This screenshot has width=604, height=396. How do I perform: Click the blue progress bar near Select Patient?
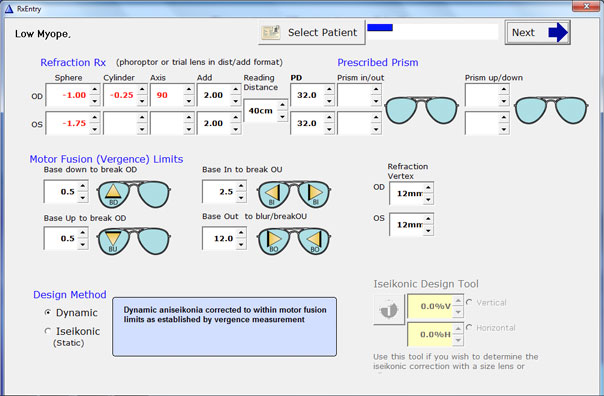380,27
